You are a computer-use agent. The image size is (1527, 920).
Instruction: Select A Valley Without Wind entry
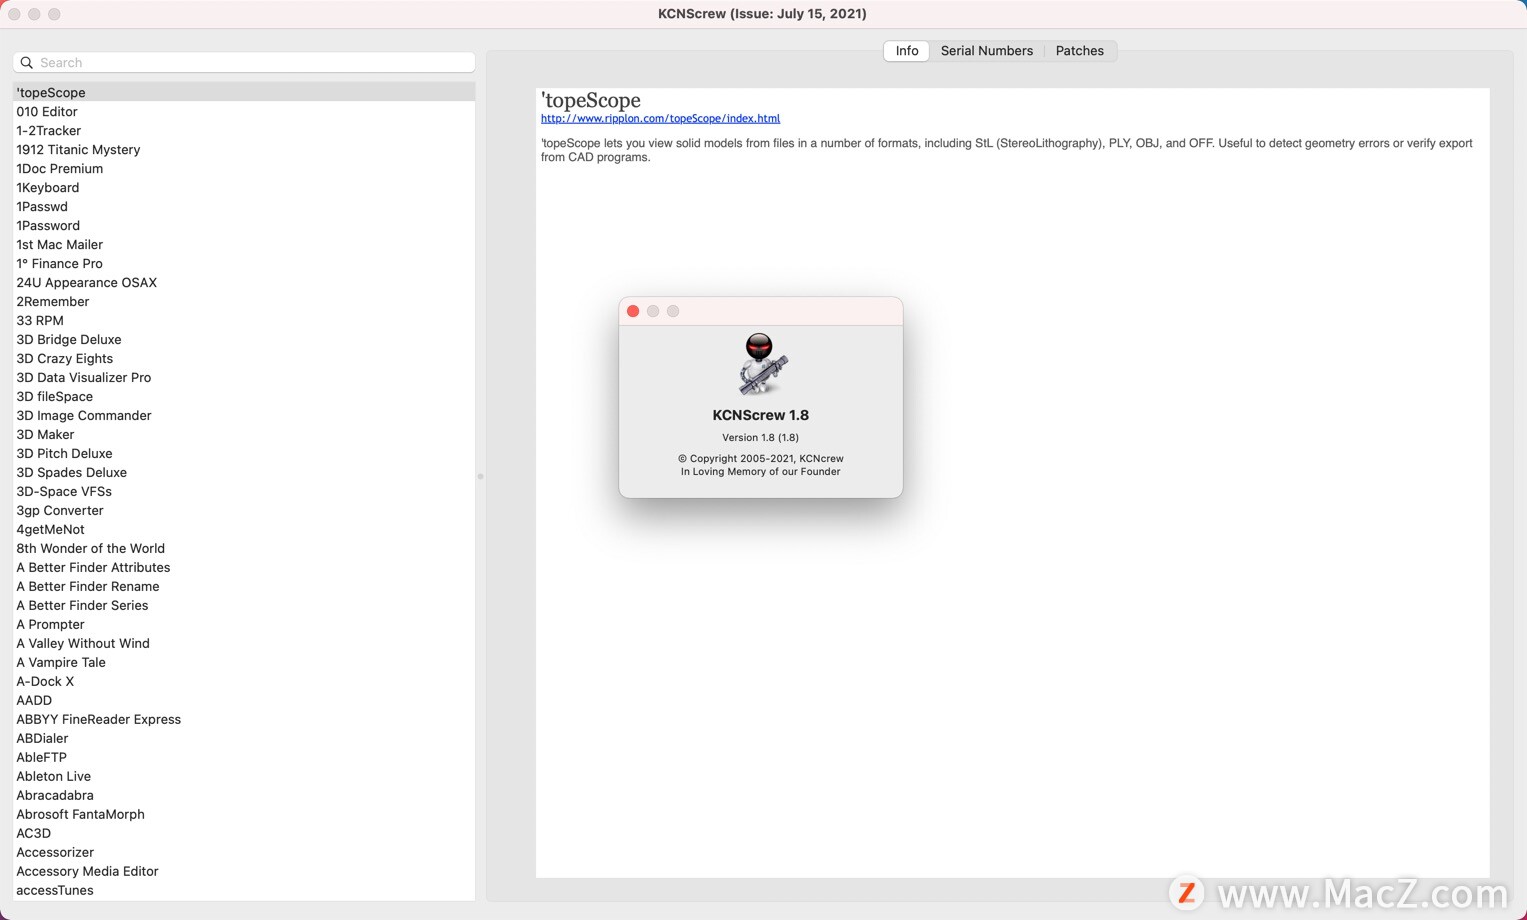tap(244, 643)
